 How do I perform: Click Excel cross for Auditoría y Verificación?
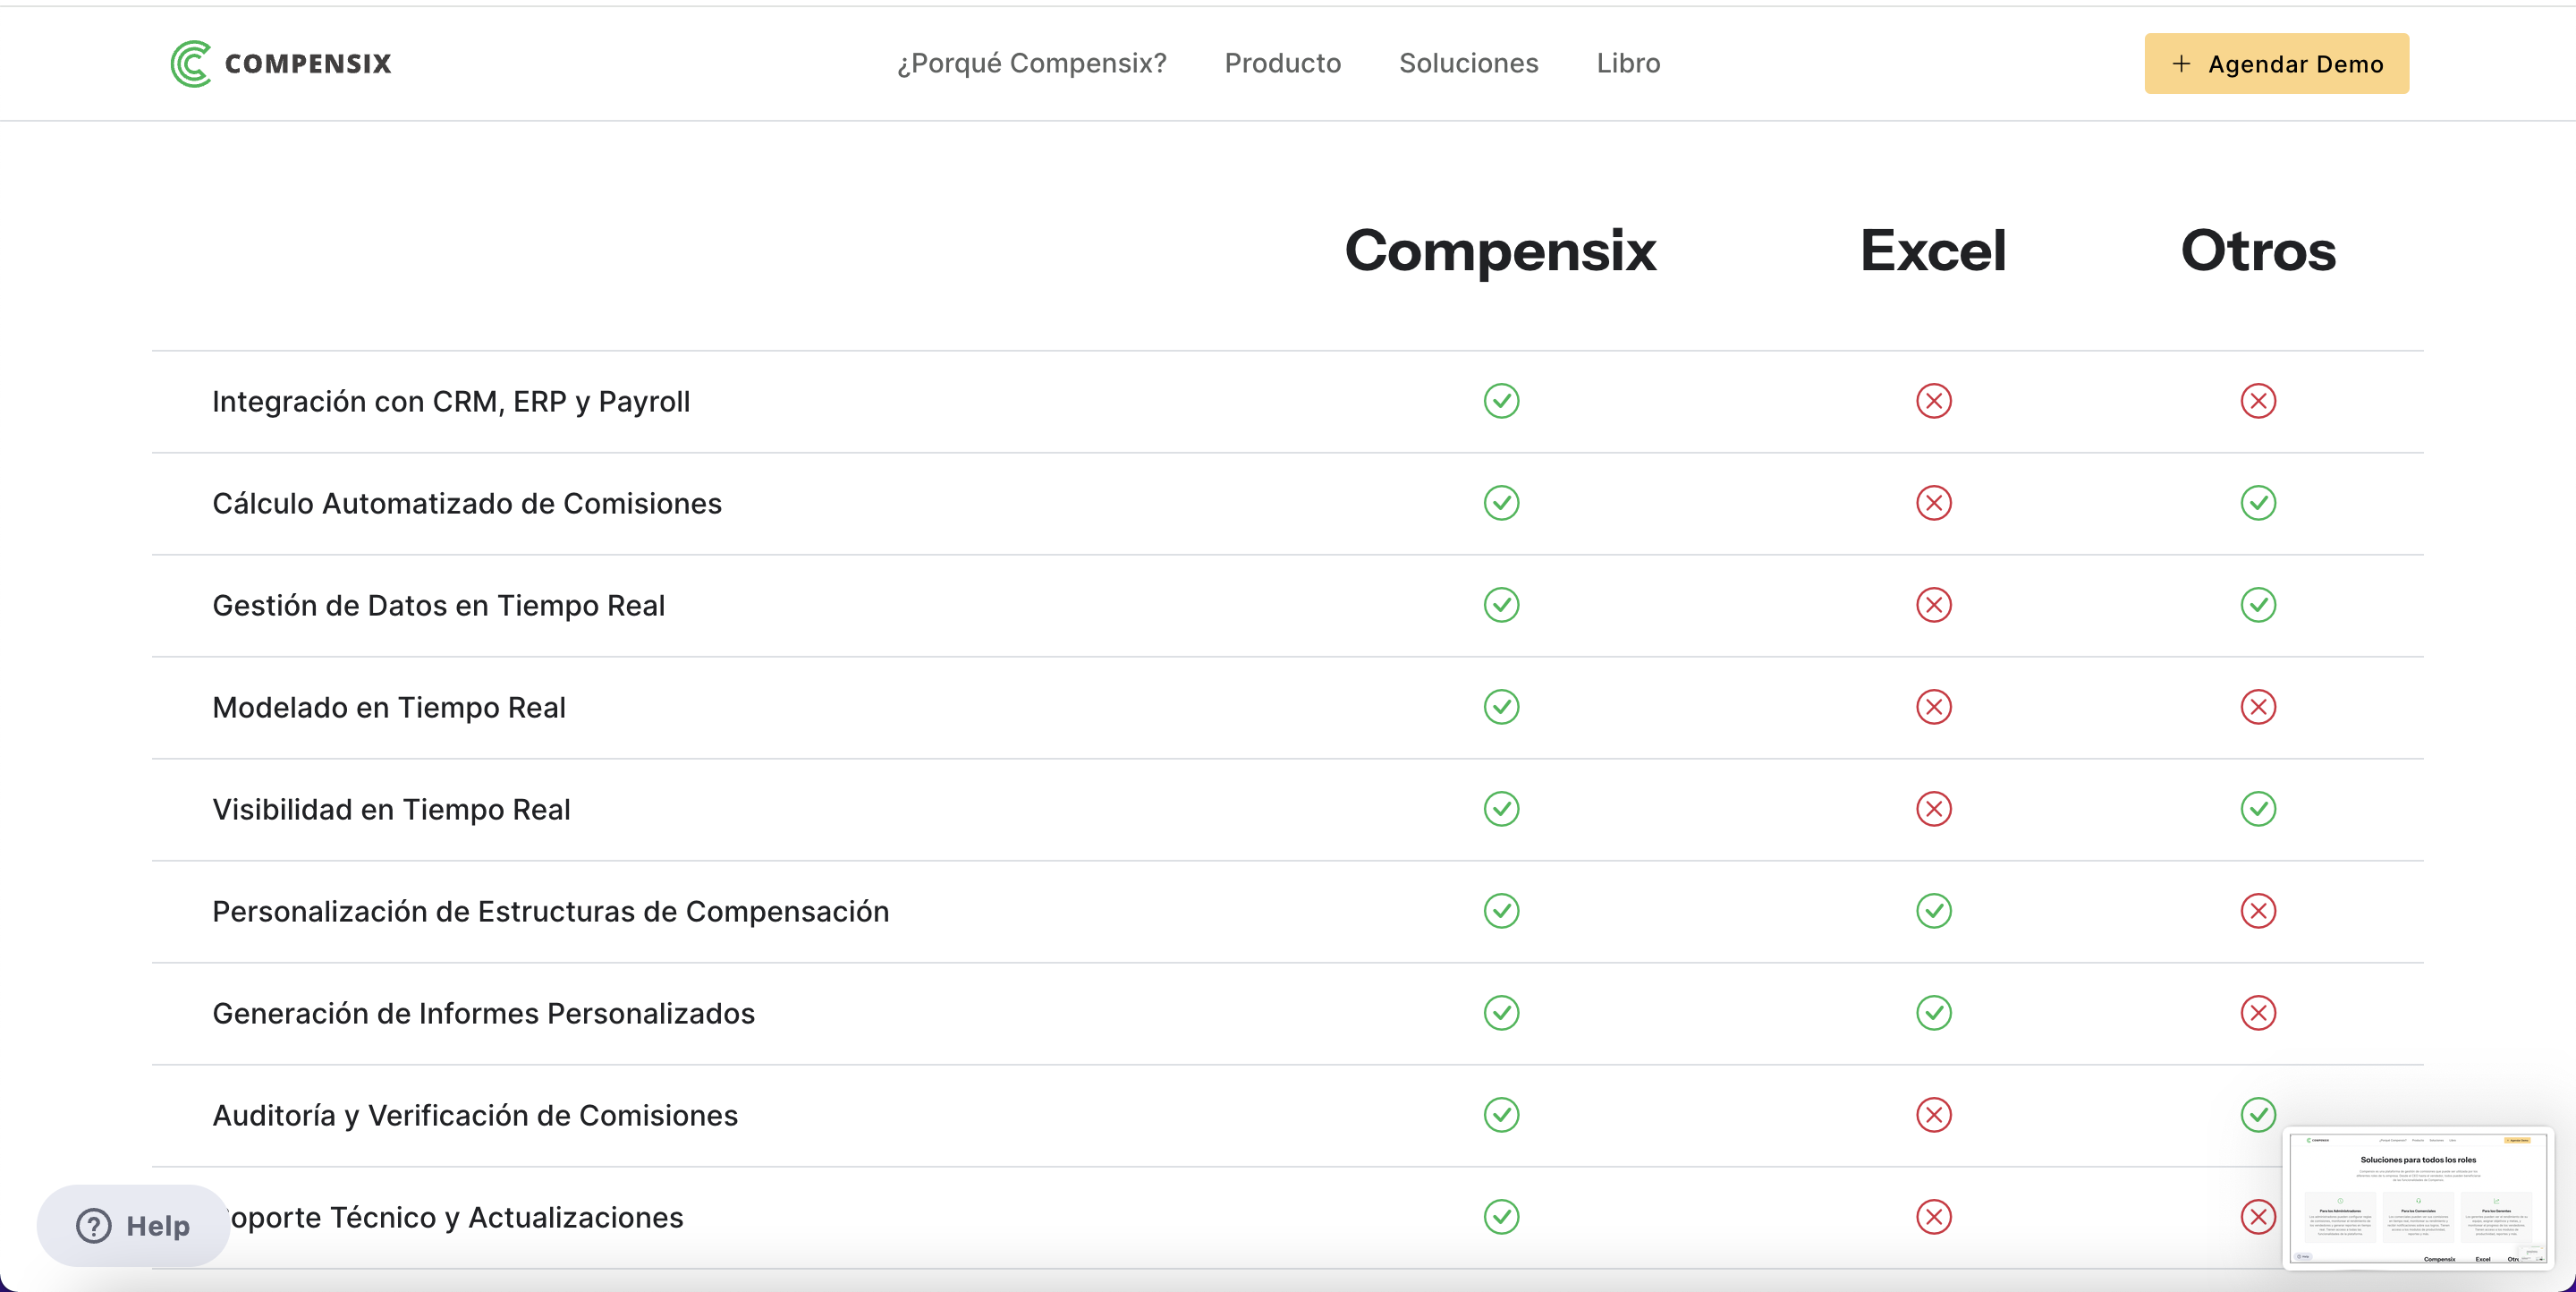tap(1933, 1115)
